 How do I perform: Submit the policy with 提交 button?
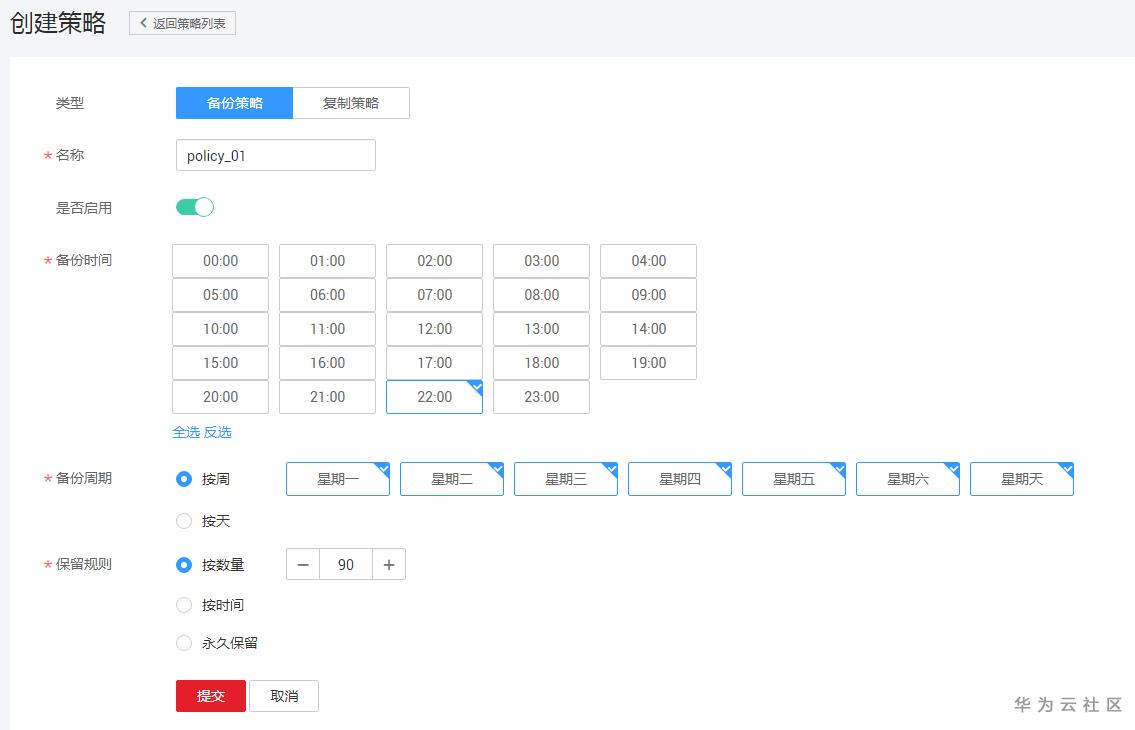[x=211, y=696]
